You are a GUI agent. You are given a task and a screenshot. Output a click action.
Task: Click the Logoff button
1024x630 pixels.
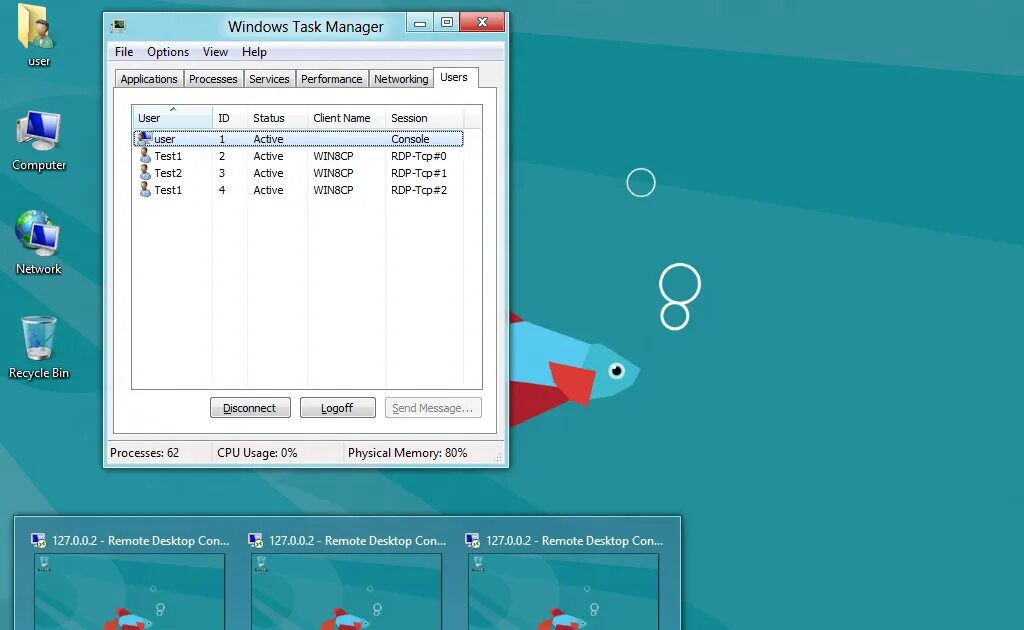coord(338,407)
